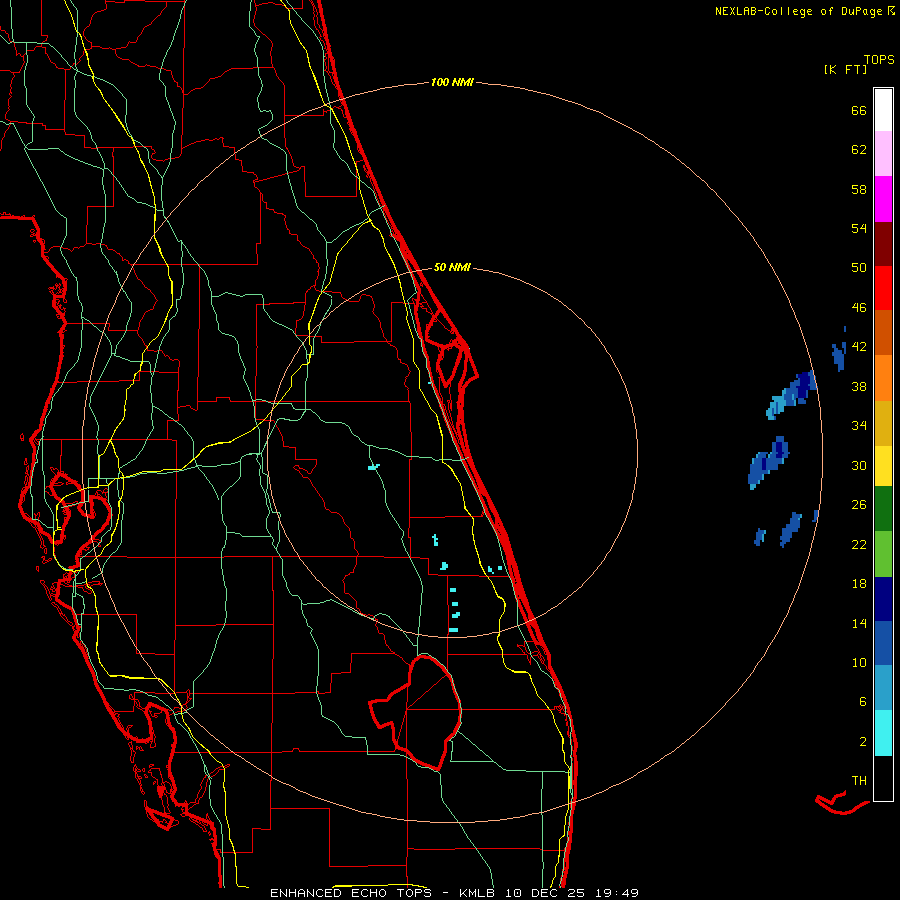Pick the light green legend swatch

coord(883,554)
